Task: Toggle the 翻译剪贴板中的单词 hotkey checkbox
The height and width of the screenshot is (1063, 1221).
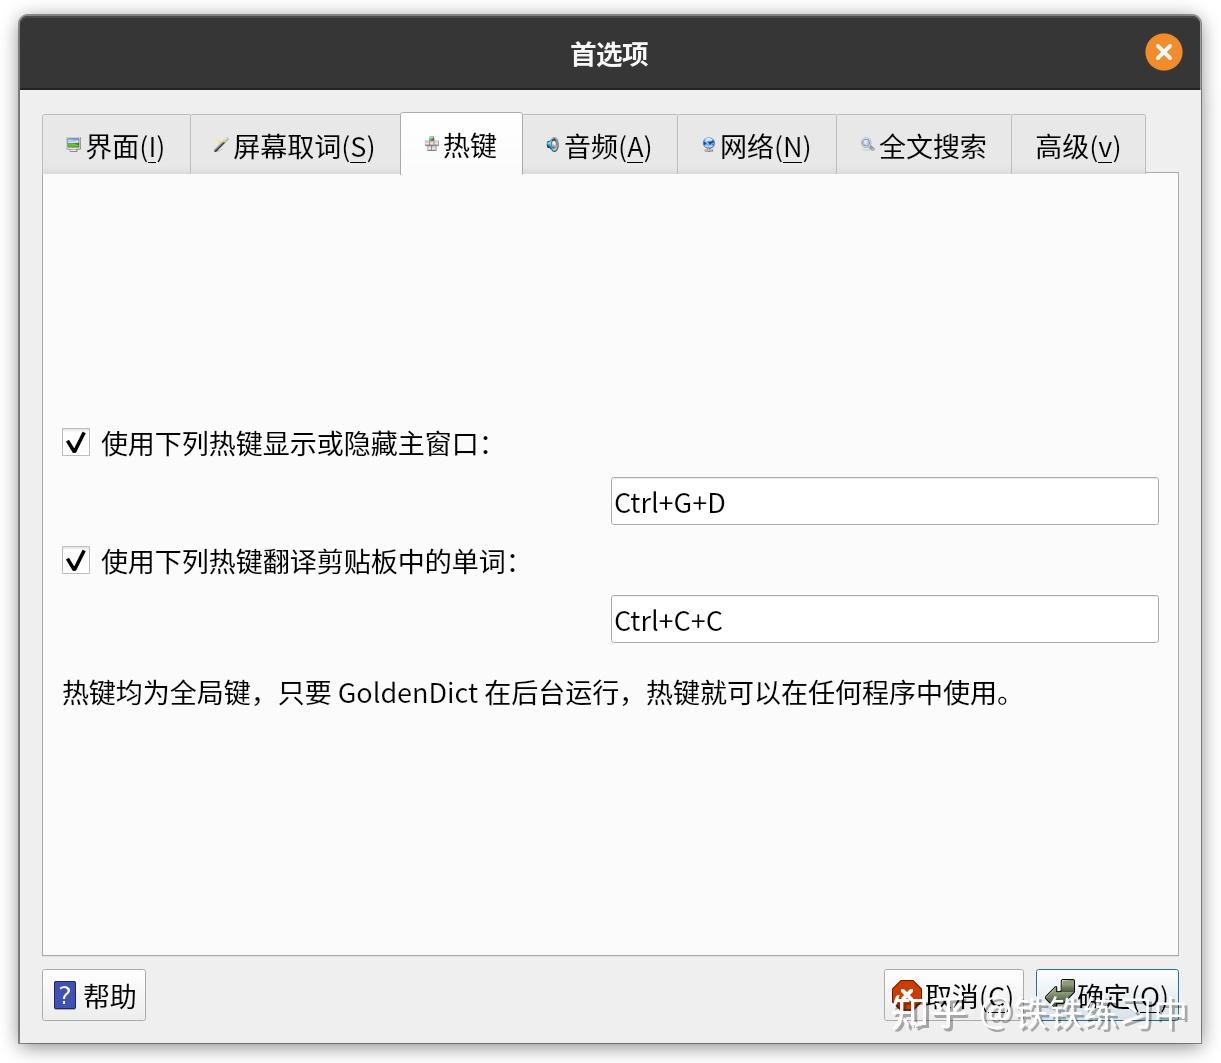Action: click(x=76, y=560)
